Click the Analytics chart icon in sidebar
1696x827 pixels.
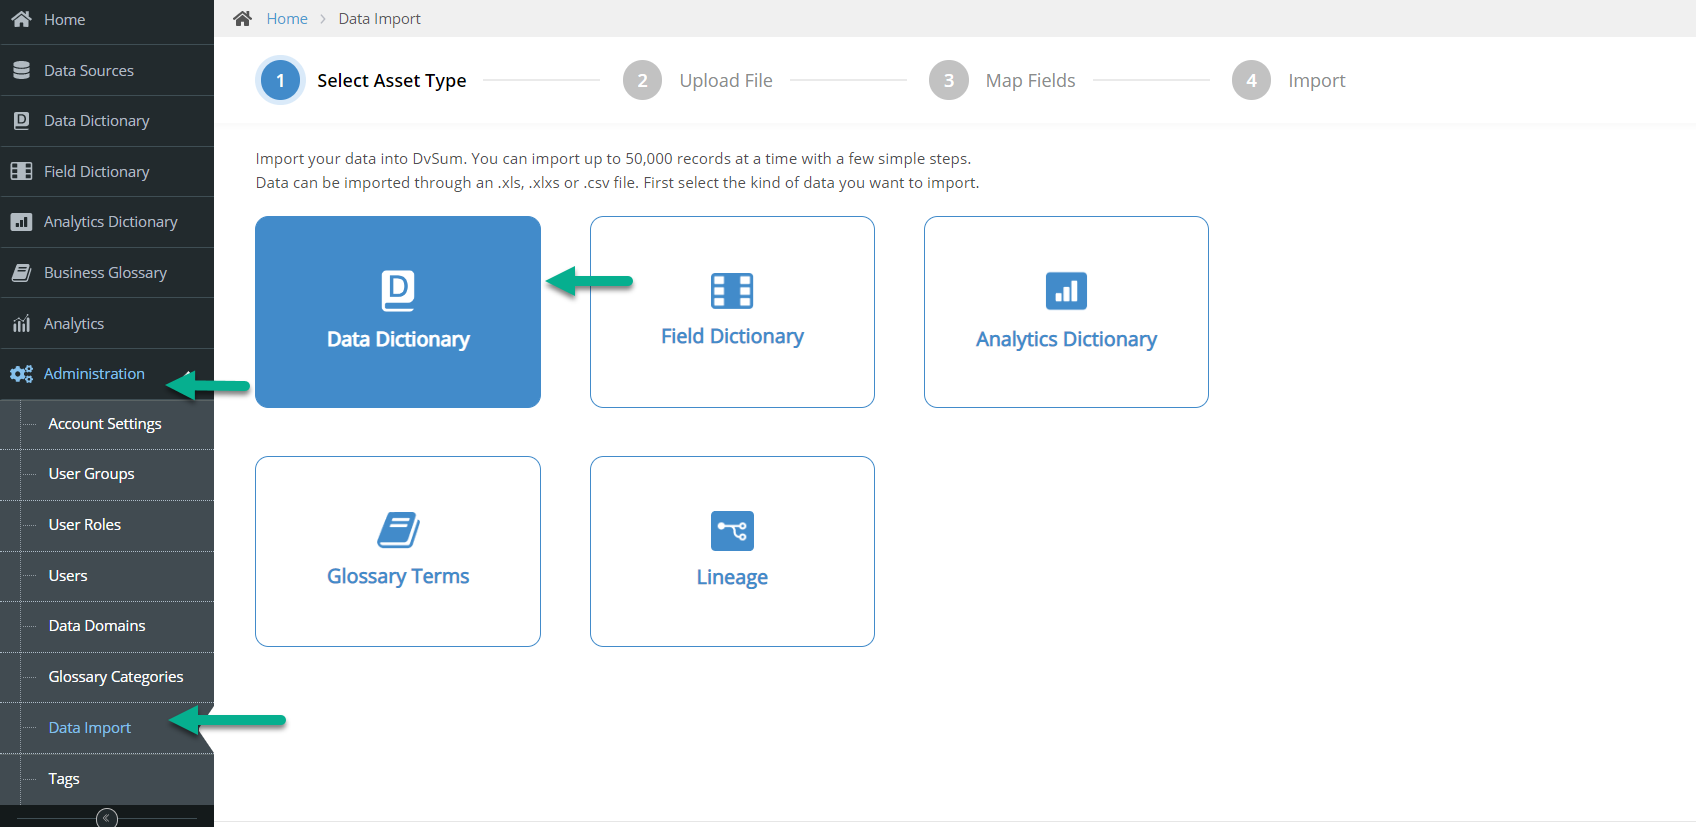pos(21,324)
